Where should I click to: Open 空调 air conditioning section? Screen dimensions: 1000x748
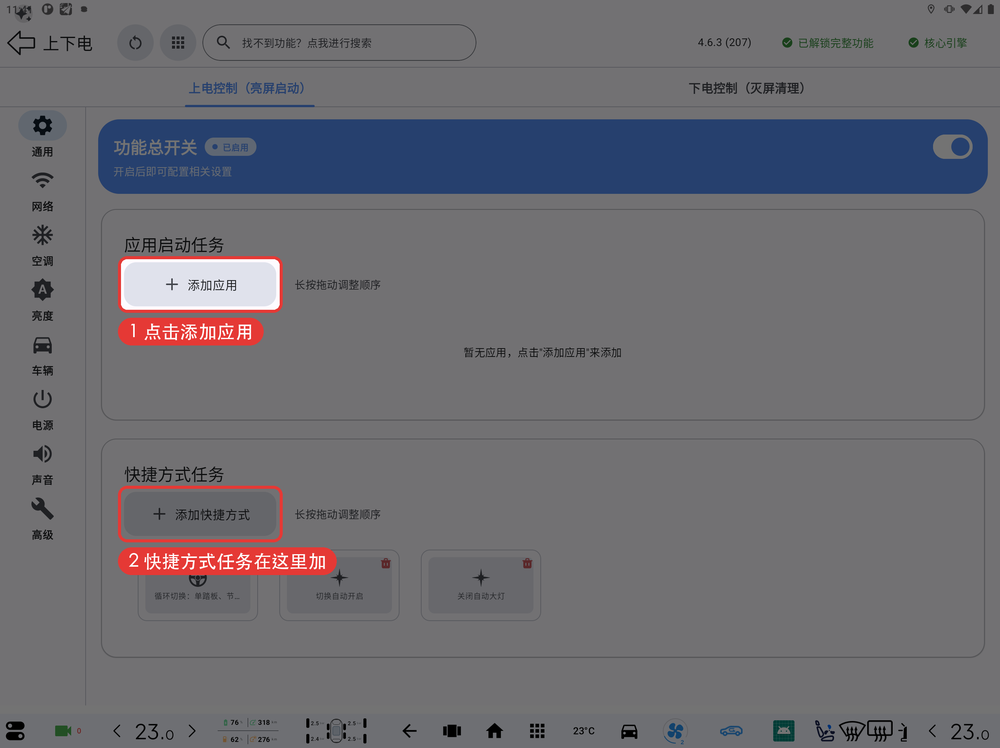[x=43, y=245]
